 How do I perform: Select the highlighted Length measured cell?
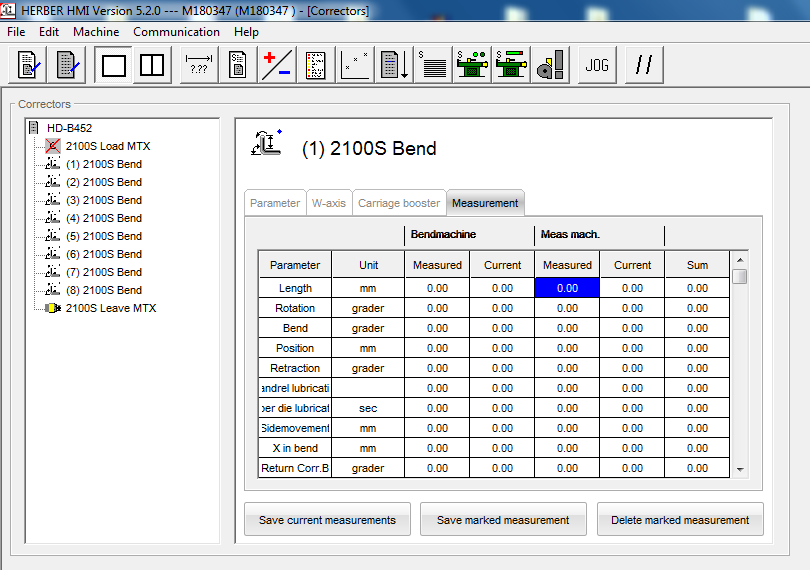tap(567, 288)
